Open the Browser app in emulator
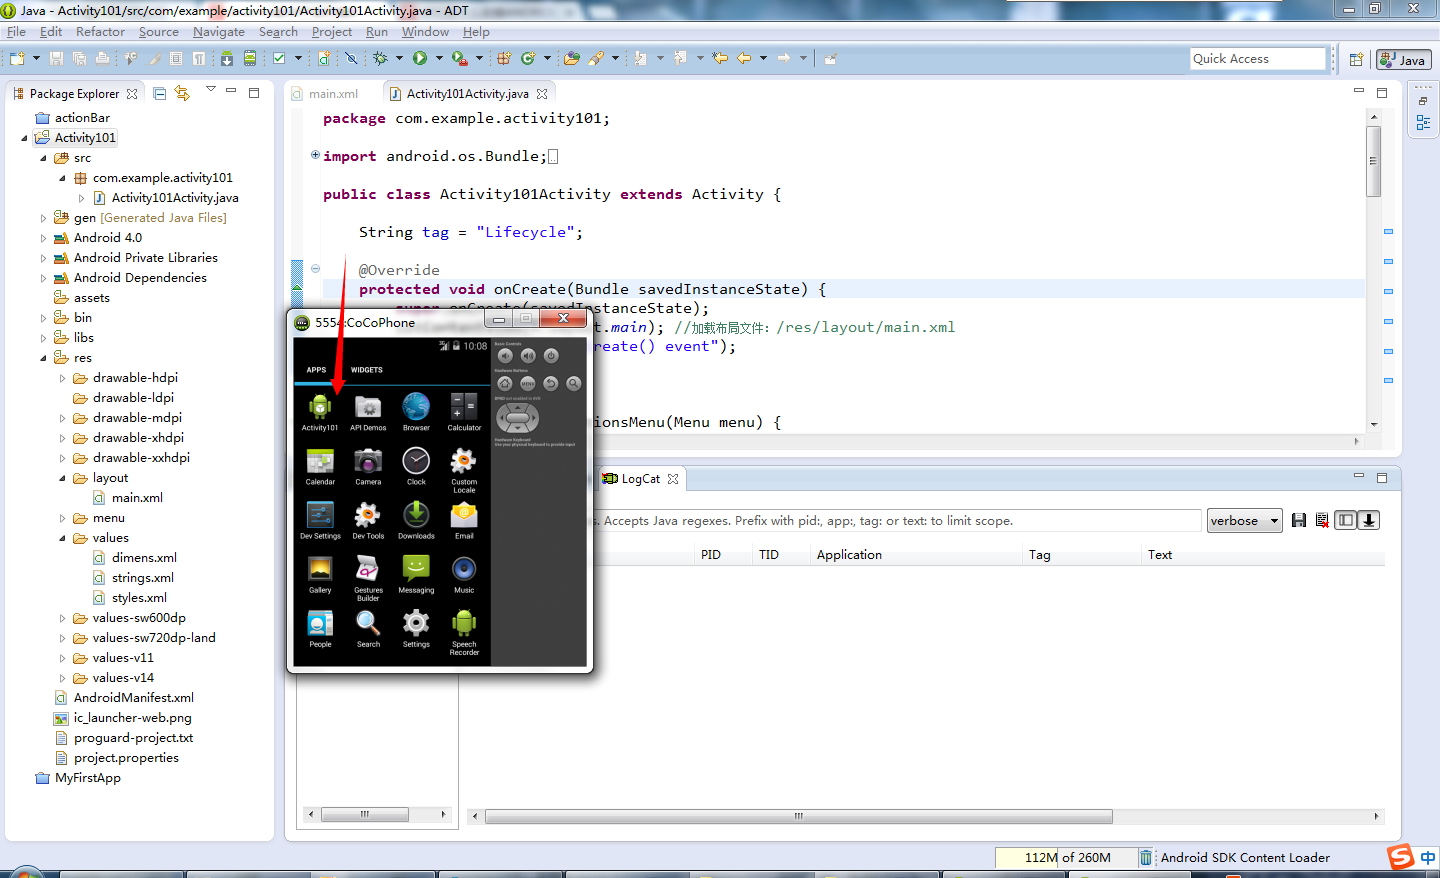Viewport: 1440px width, 878px height. 416,411
